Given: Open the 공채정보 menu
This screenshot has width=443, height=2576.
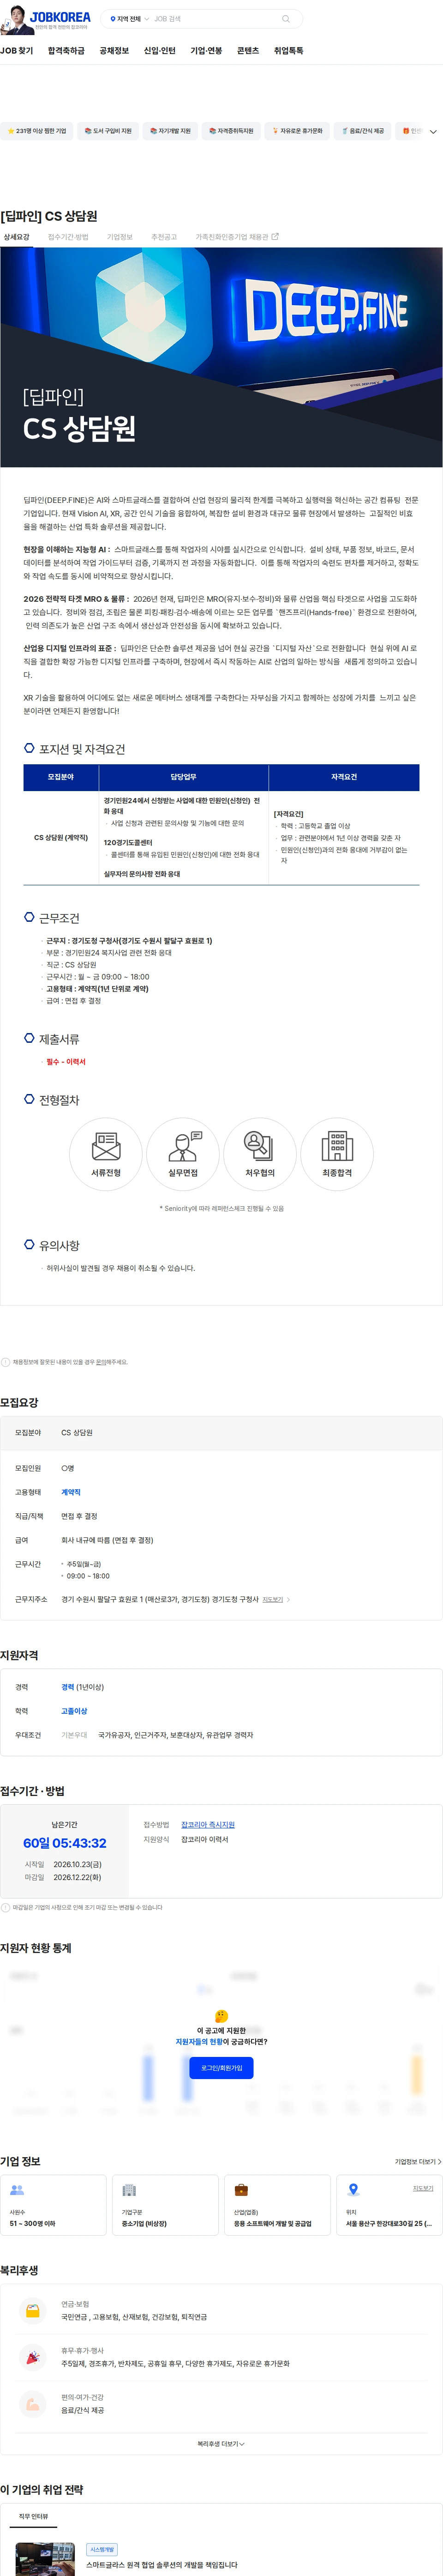Looking at the screenshot, I should tap(114, 51).
